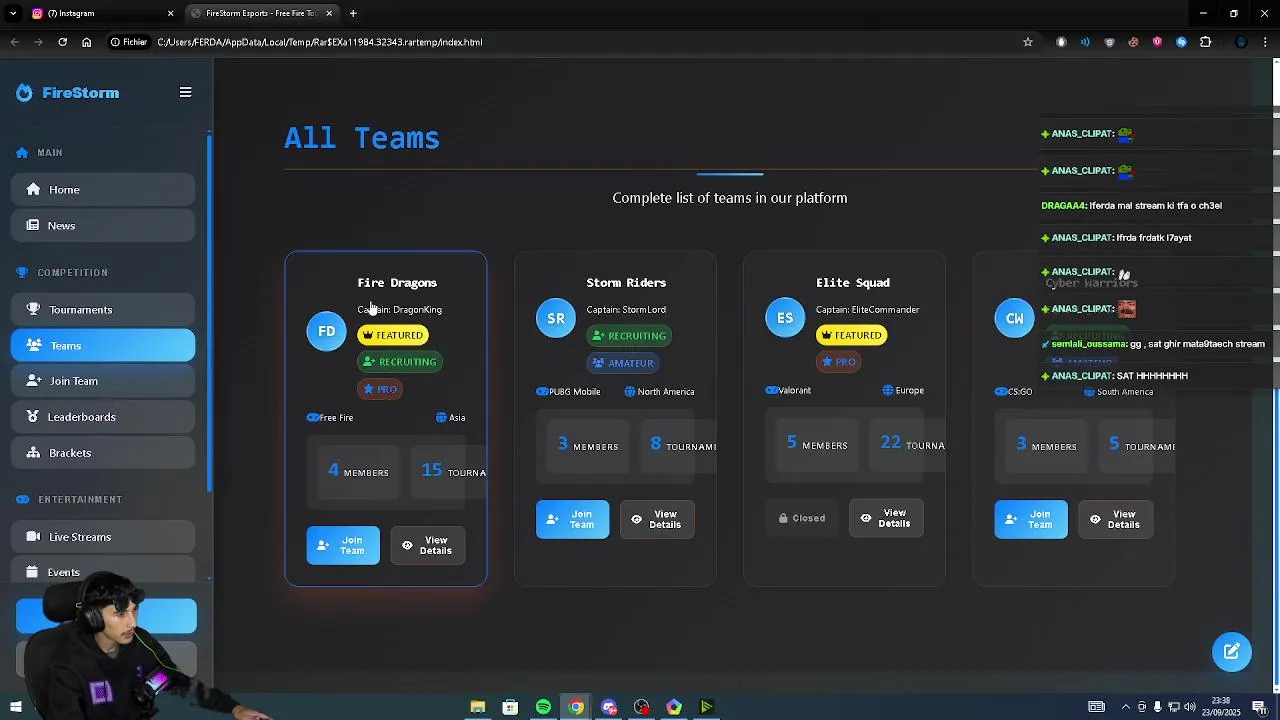The height and width of the screenshot is (720, 1280).
Task: Click Fire Dragons Pro badge
Action: click(x=380, y=389)
